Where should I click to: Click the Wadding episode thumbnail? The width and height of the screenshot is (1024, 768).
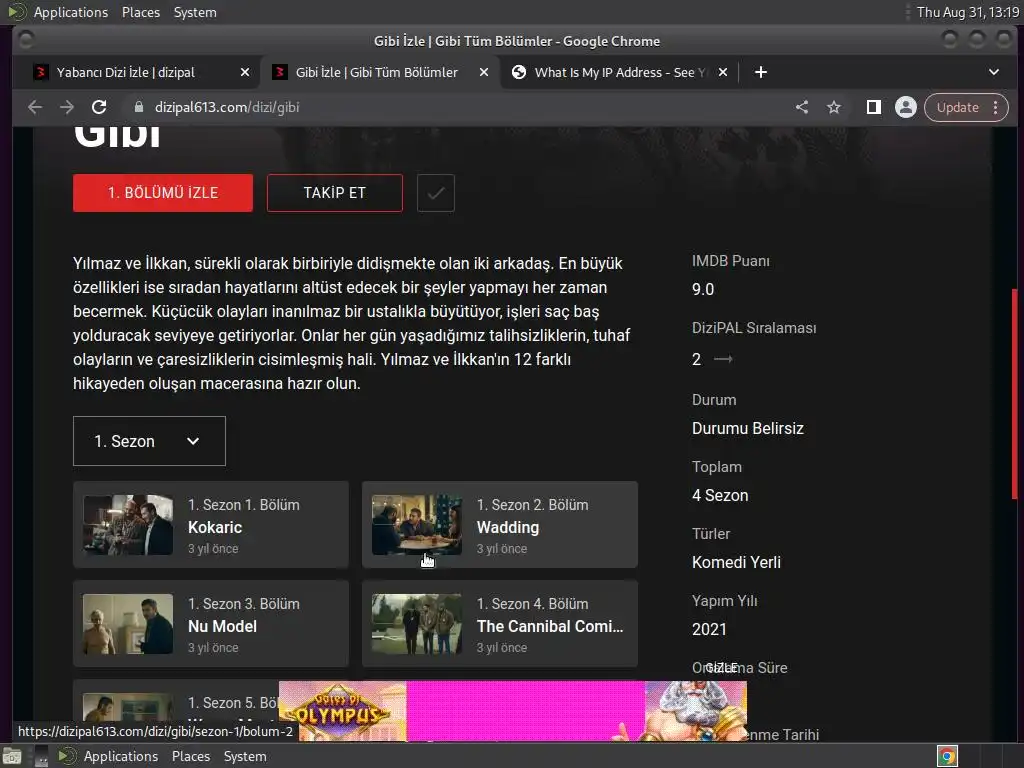[417, 525]
